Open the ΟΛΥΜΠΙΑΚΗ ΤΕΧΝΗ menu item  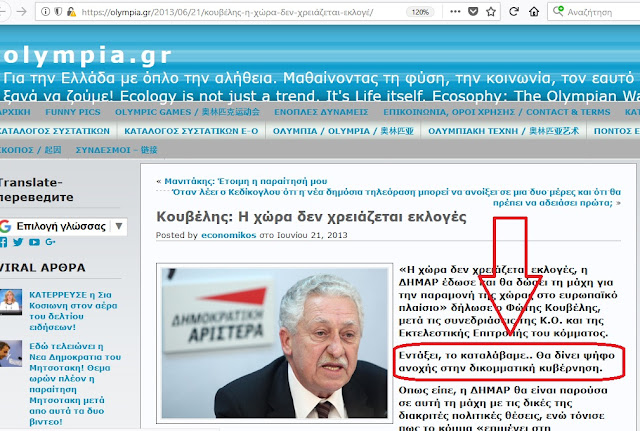(x=503, y=131)
